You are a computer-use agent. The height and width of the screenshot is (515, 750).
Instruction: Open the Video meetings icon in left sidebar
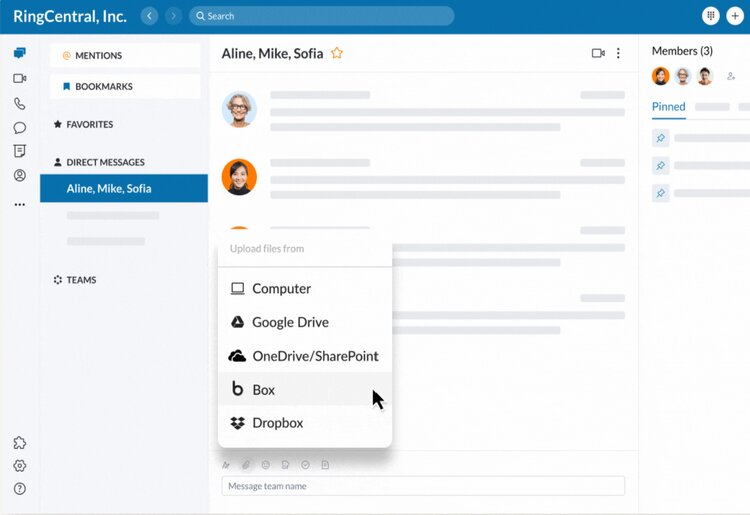19,78
